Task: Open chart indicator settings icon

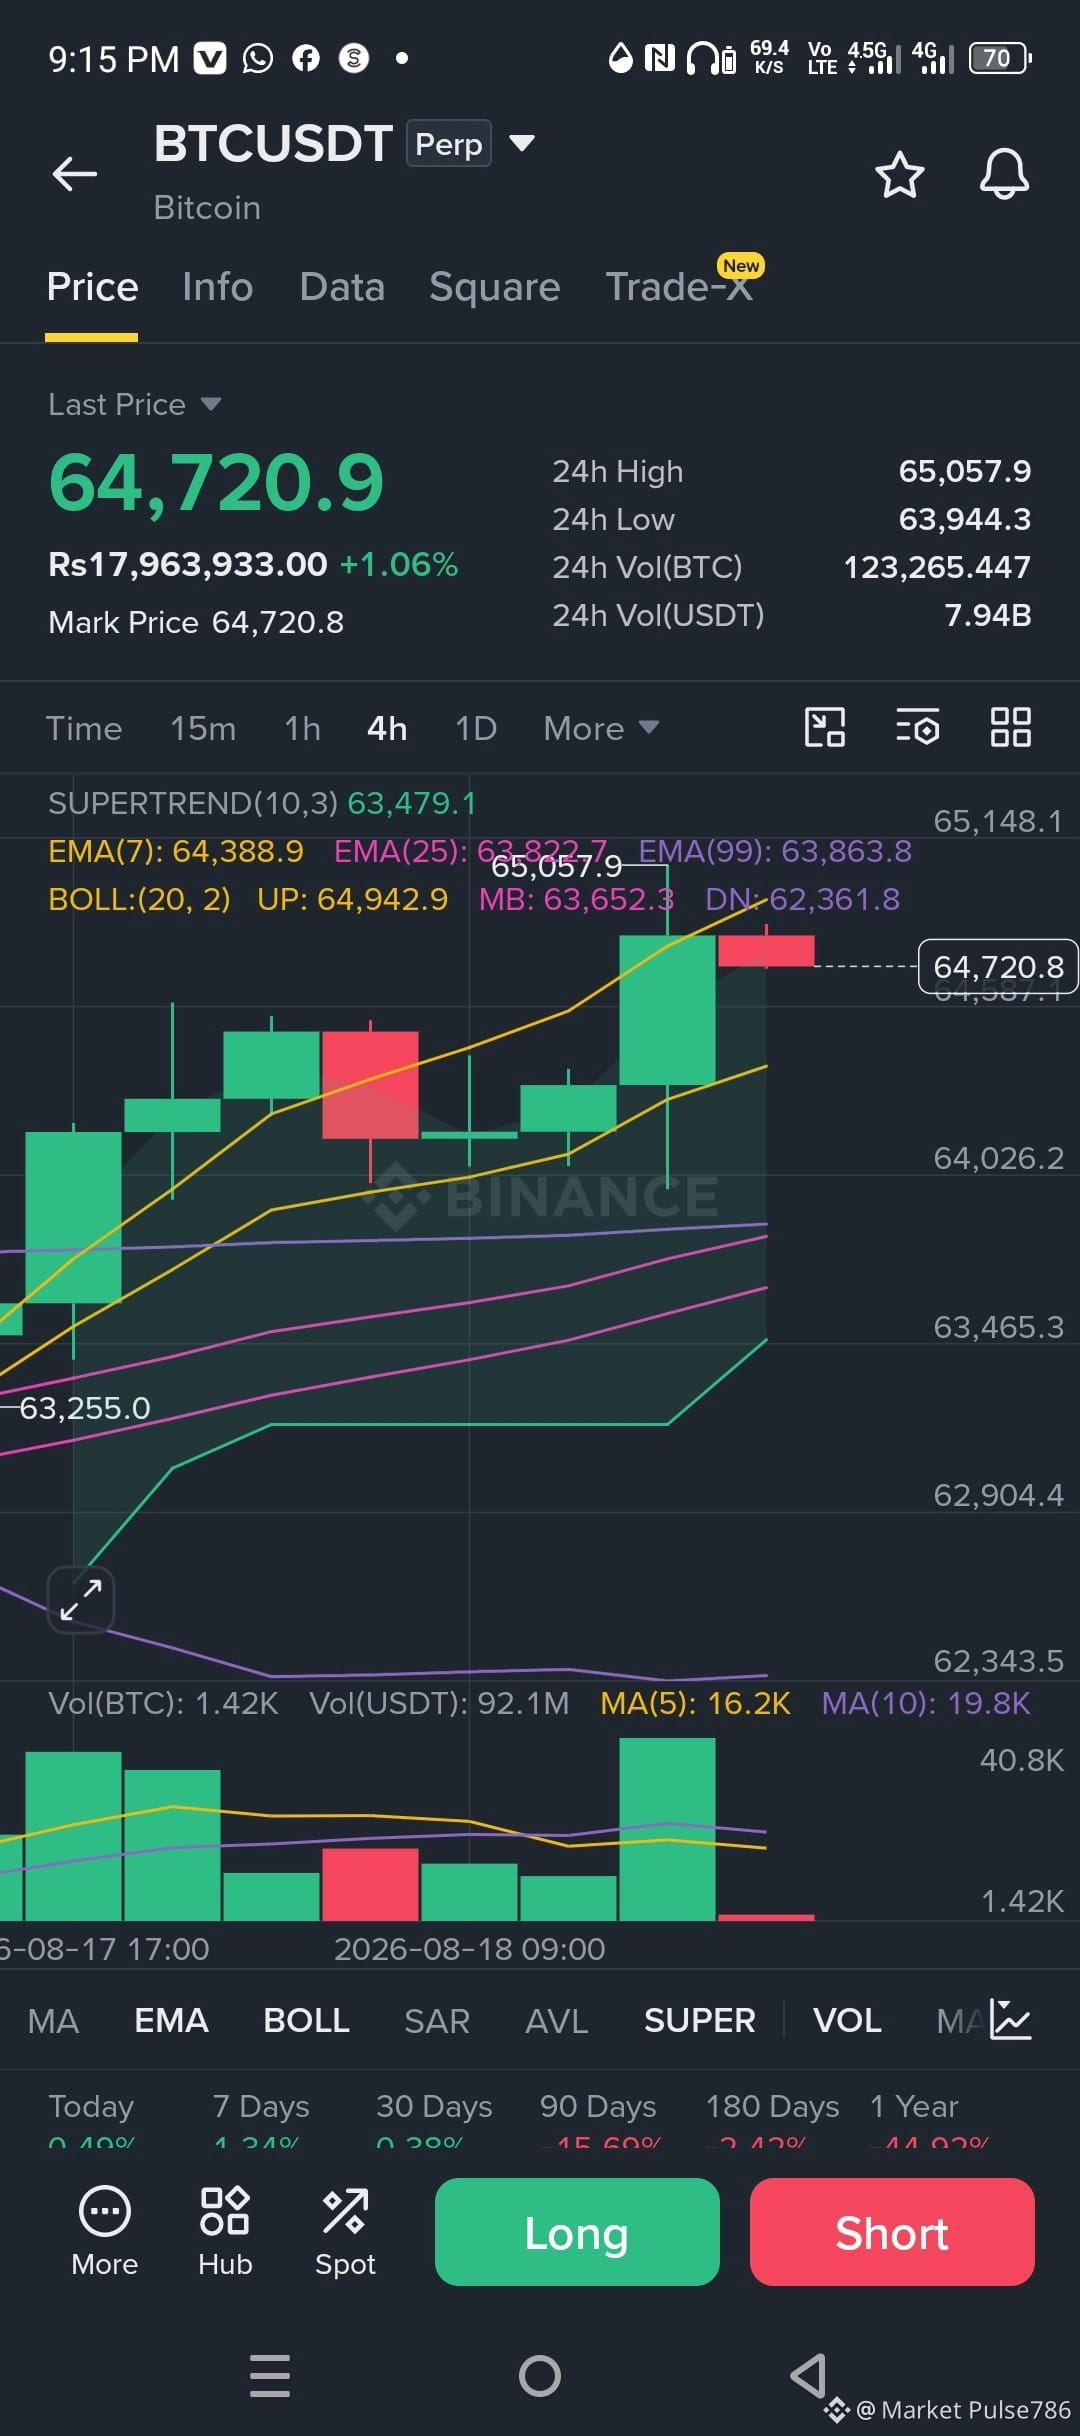Action: point(917,727)
